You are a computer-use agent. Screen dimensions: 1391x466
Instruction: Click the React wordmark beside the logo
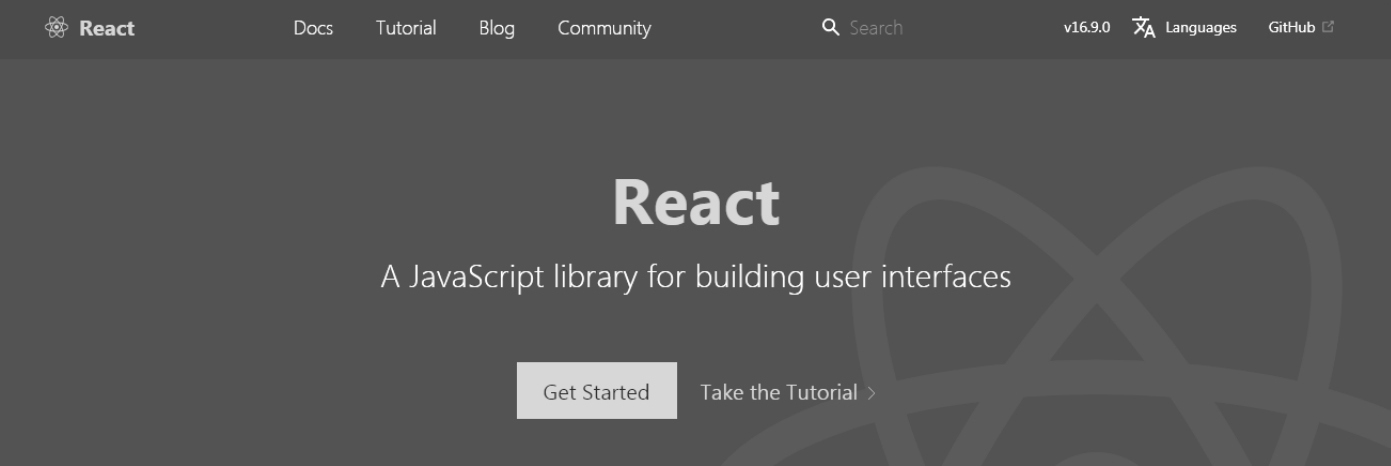click(107, 28)
